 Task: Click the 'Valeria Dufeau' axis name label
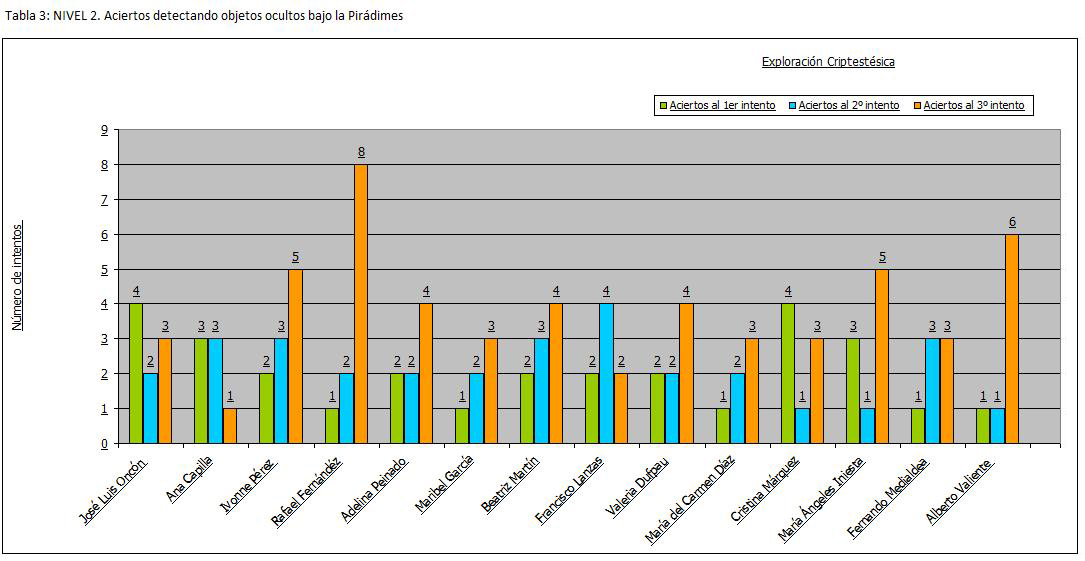click(x=637, y=487)
